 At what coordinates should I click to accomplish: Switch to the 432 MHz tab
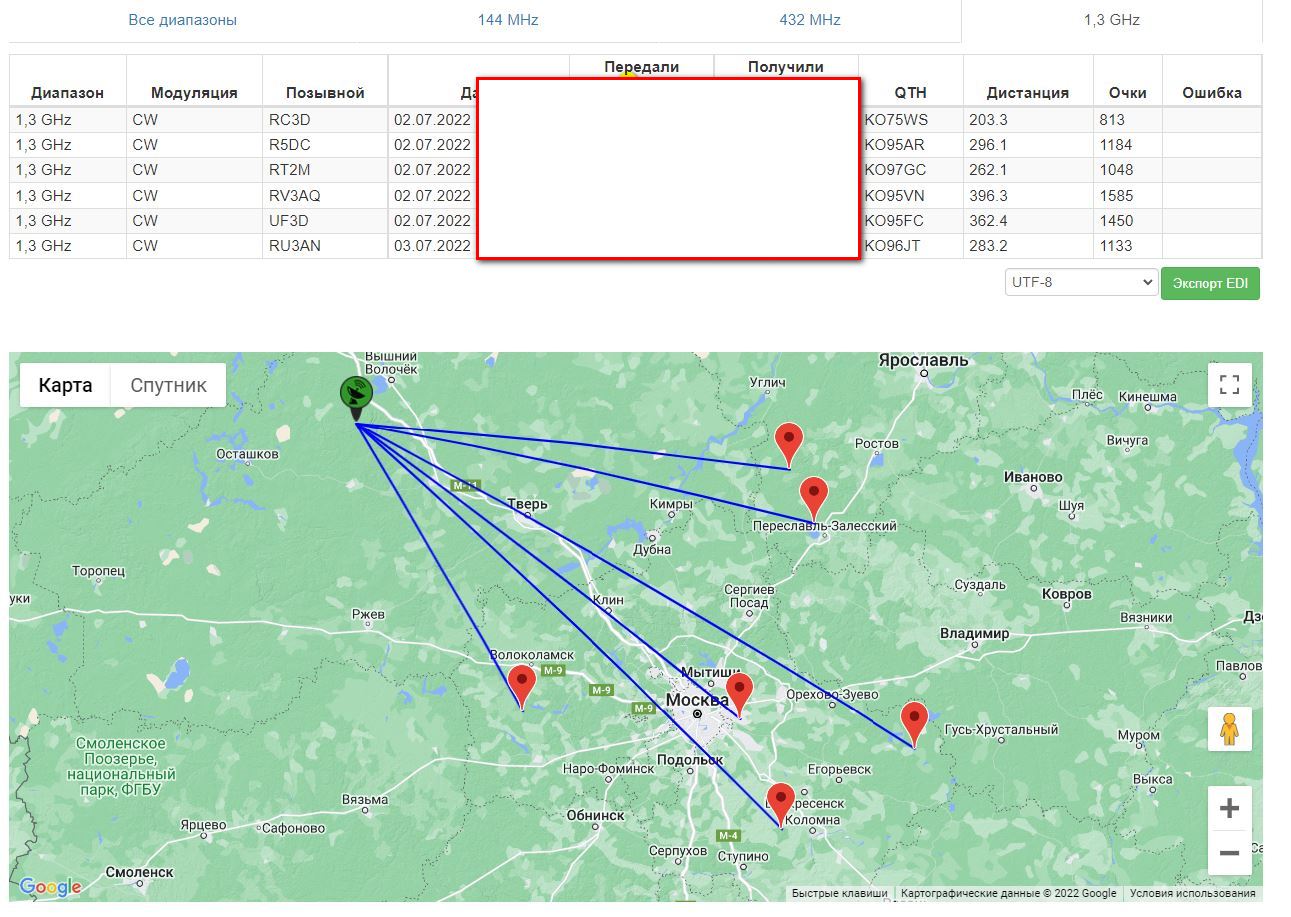coord(810,20)
